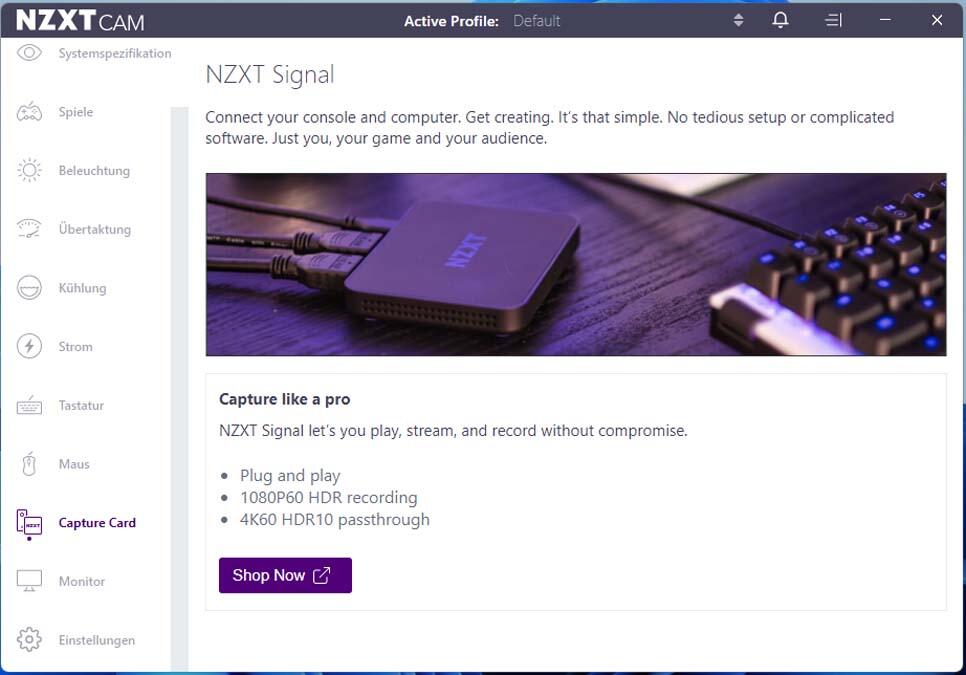
Task: Switch to the Capture Card section
Action: point(97,523)
